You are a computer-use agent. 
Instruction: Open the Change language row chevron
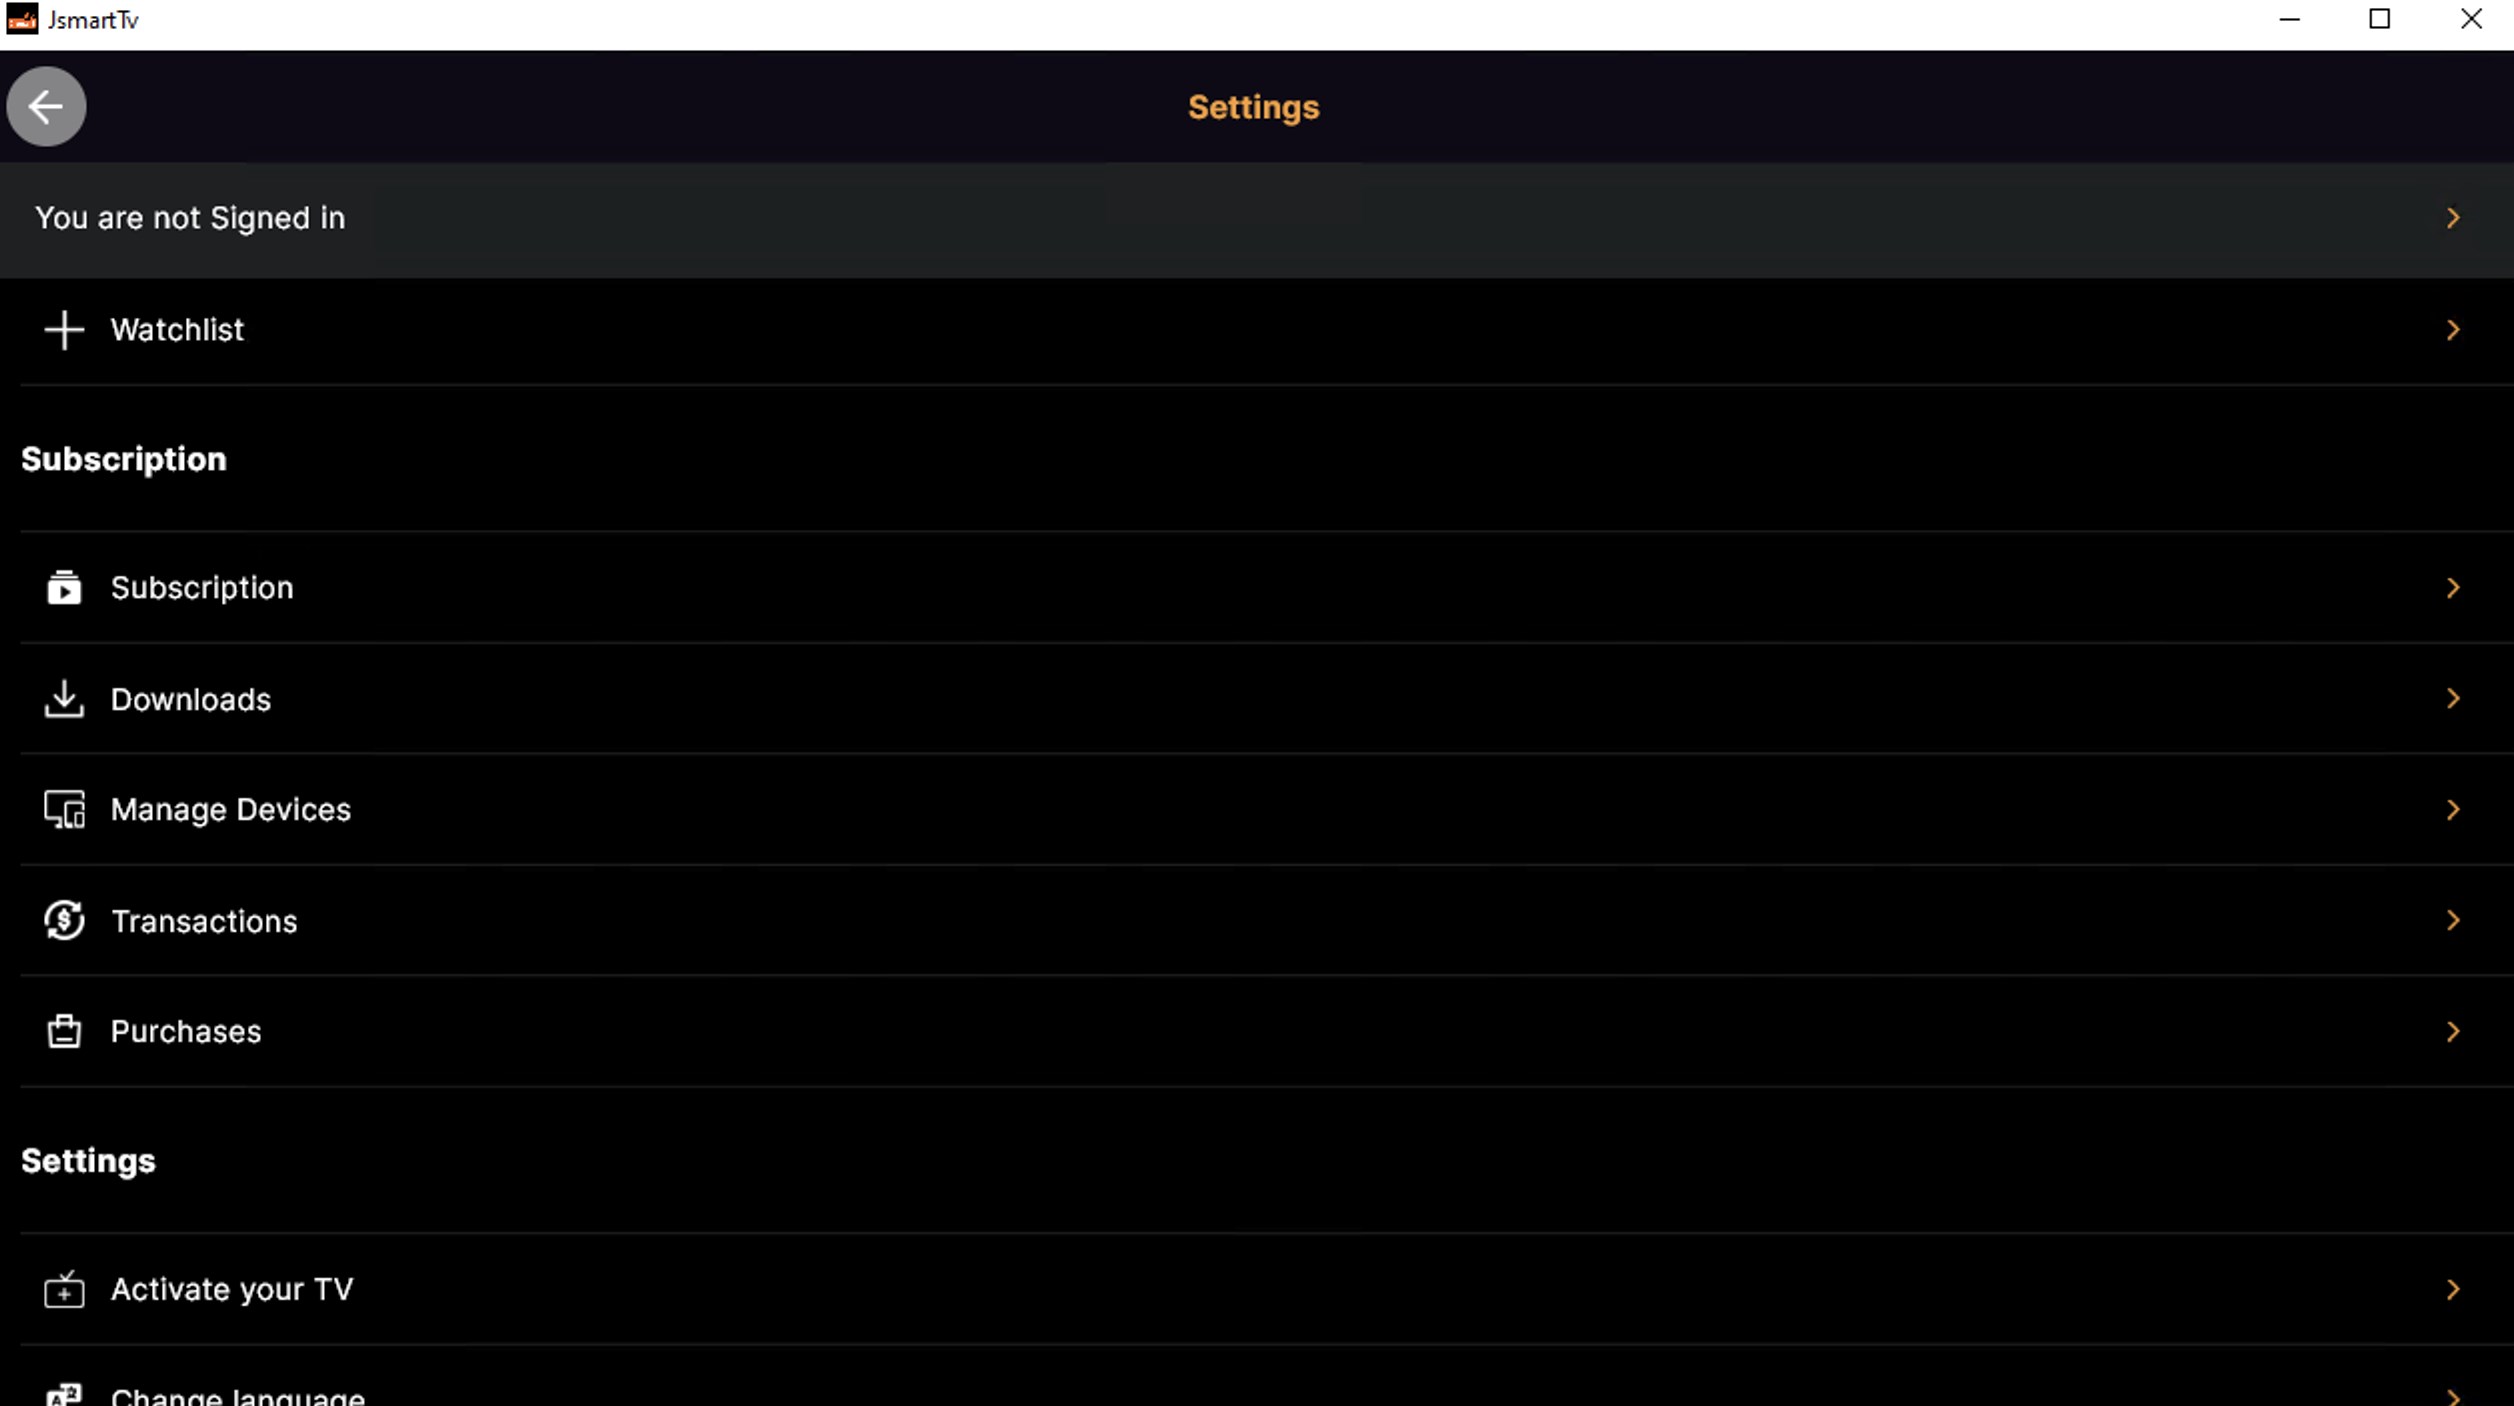click(x=2453, y=1396)
